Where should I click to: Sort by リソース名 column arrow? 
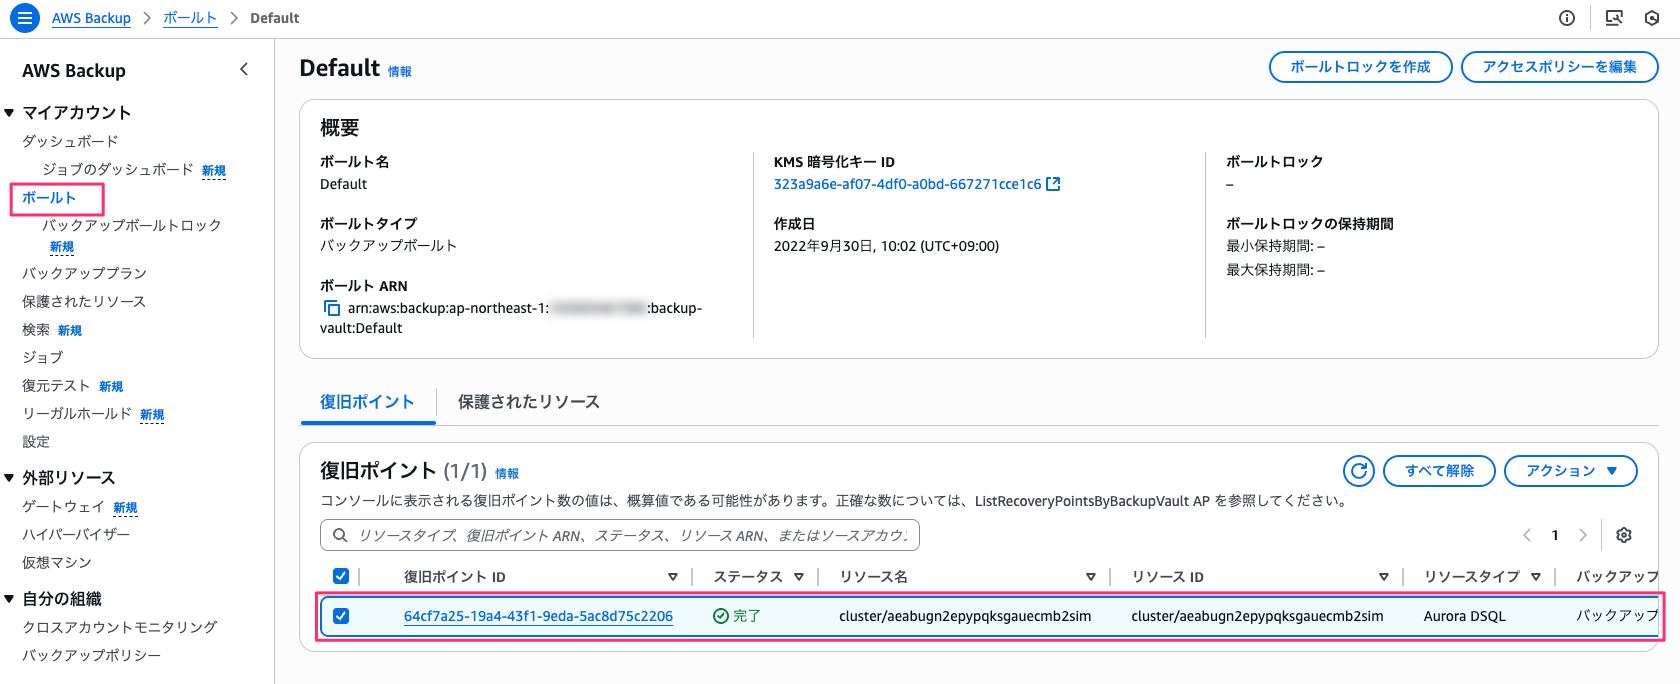[x=1091, y=577]
